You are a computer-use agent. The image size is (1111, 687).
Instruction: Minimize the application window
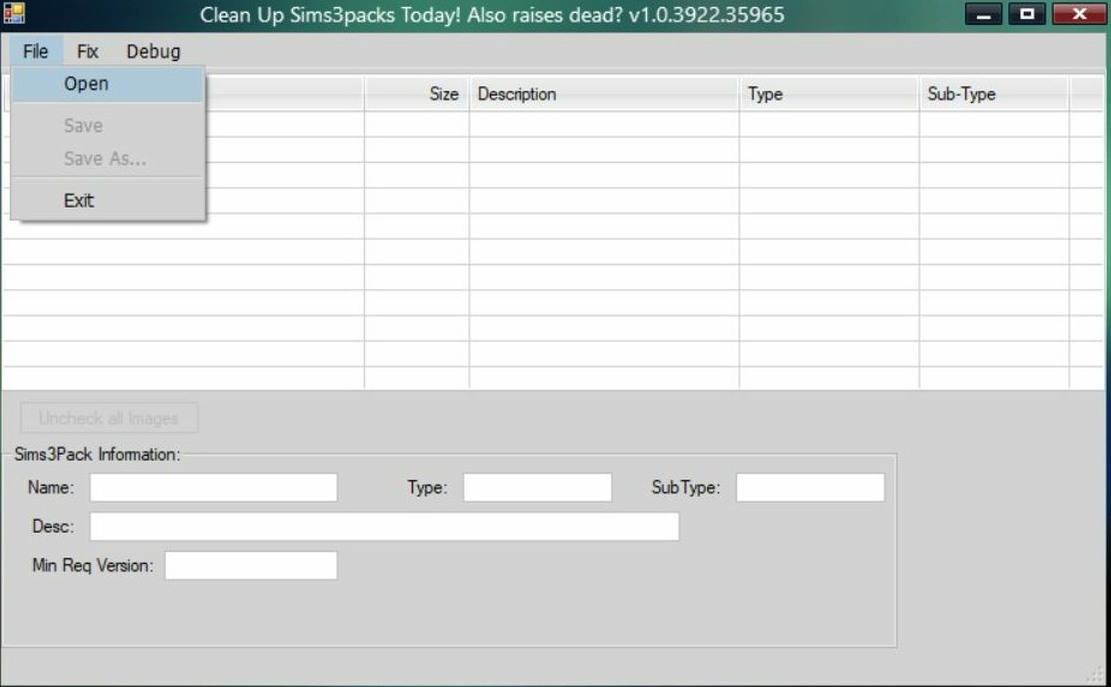coord(983,13)
